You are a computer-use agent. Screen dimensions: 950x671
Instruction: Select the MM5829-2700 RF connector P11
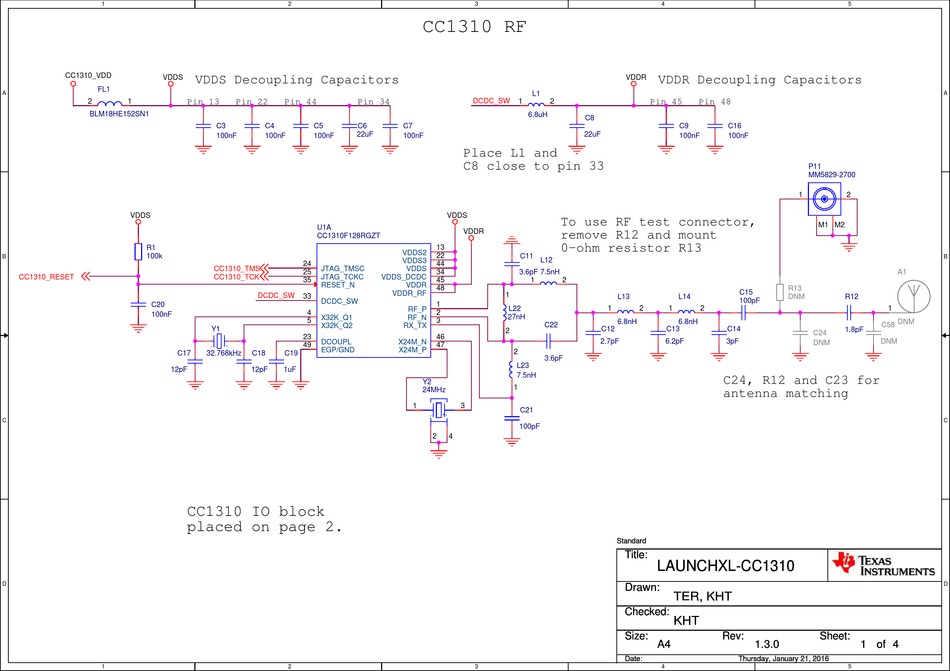(x=823, y=197)
